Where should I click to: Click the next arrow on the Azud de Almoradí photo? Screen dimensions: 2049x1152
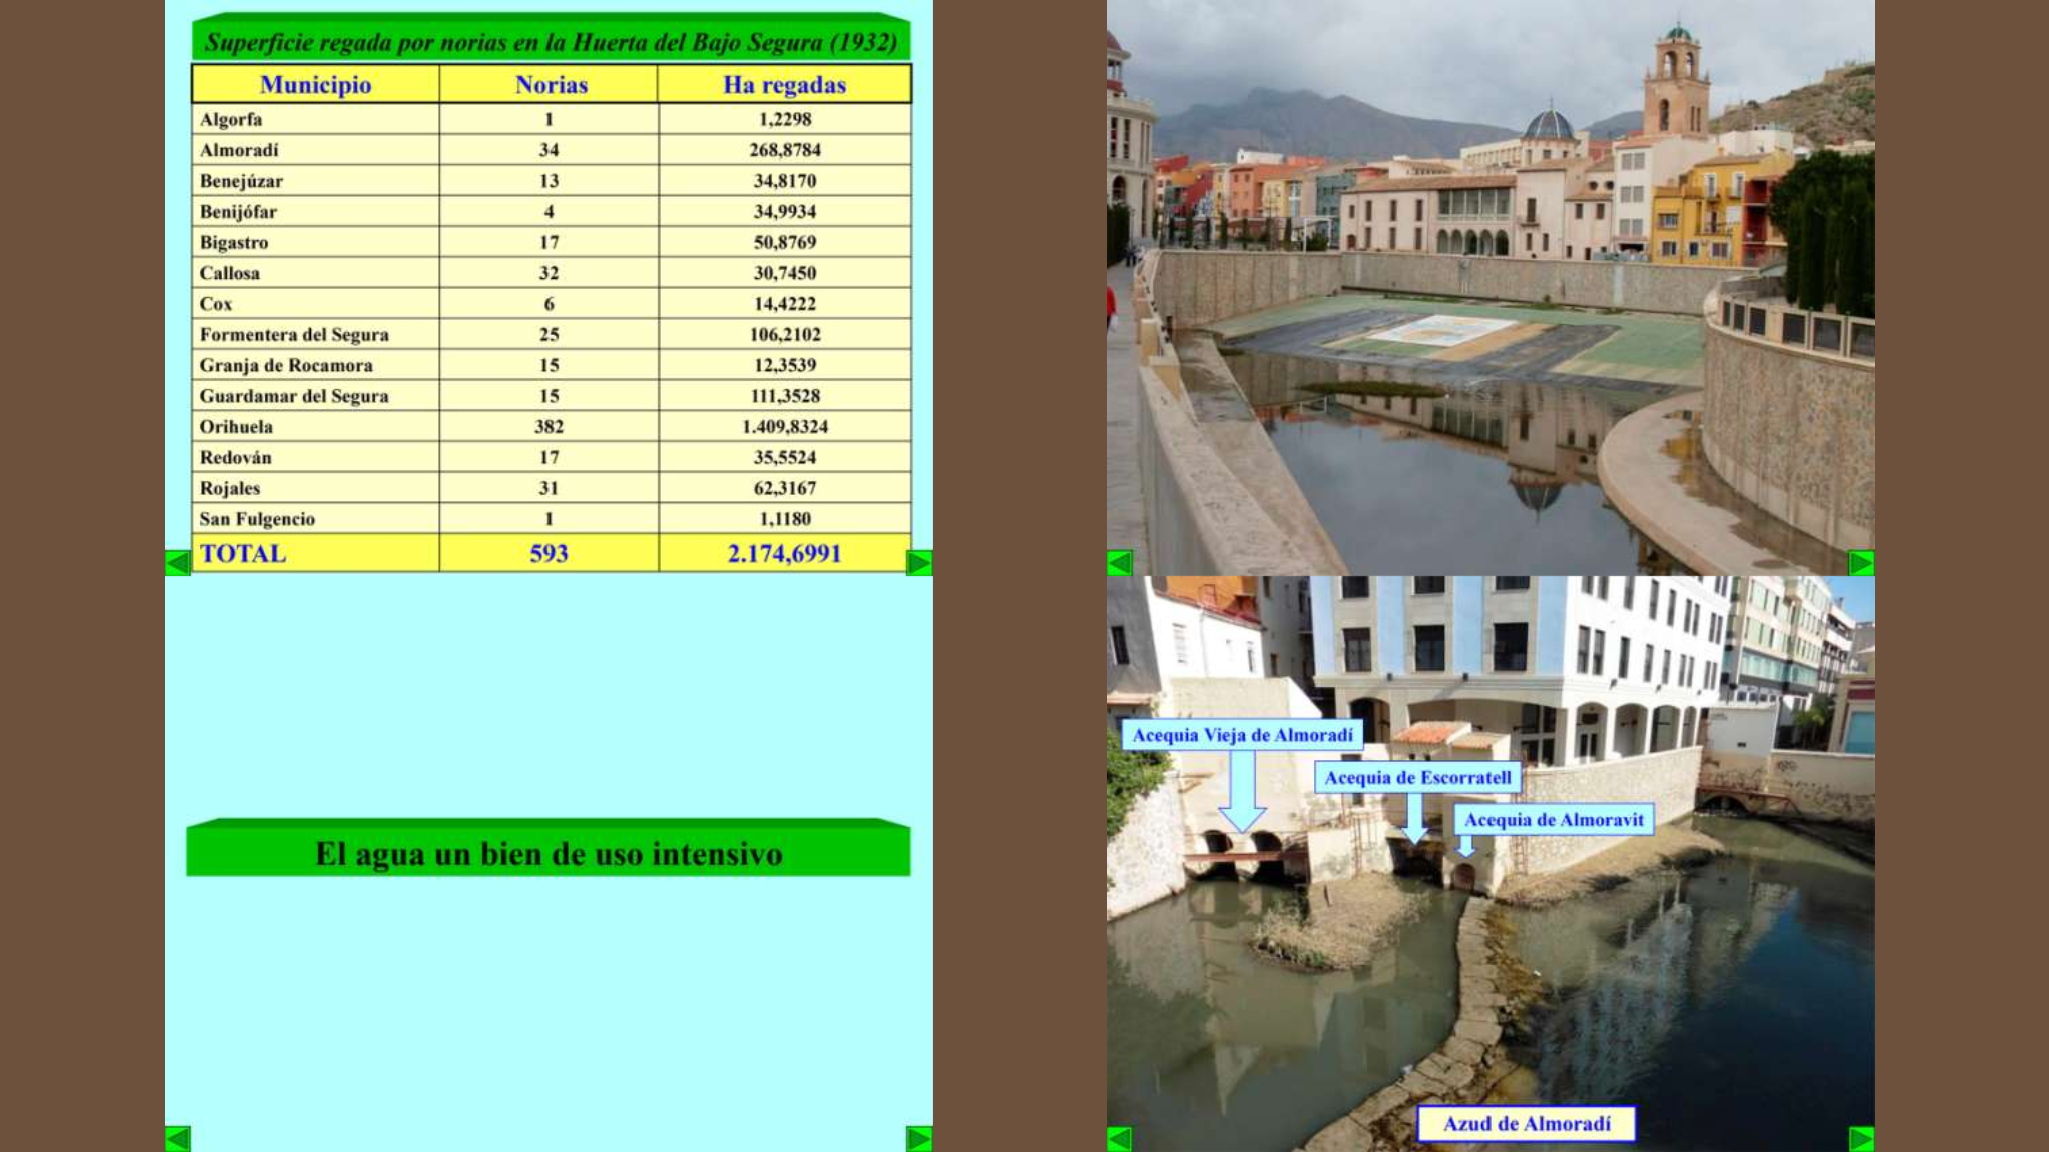pos(1861,1138)
